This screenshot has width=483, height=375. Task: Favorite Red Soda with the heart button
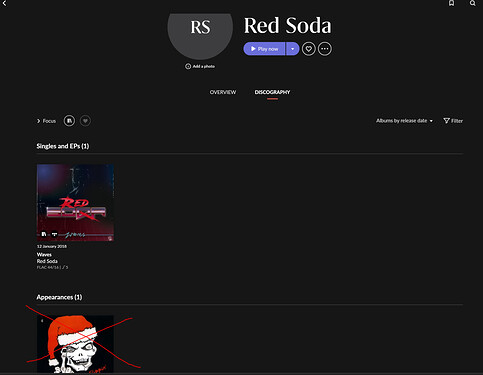(309, 49)
